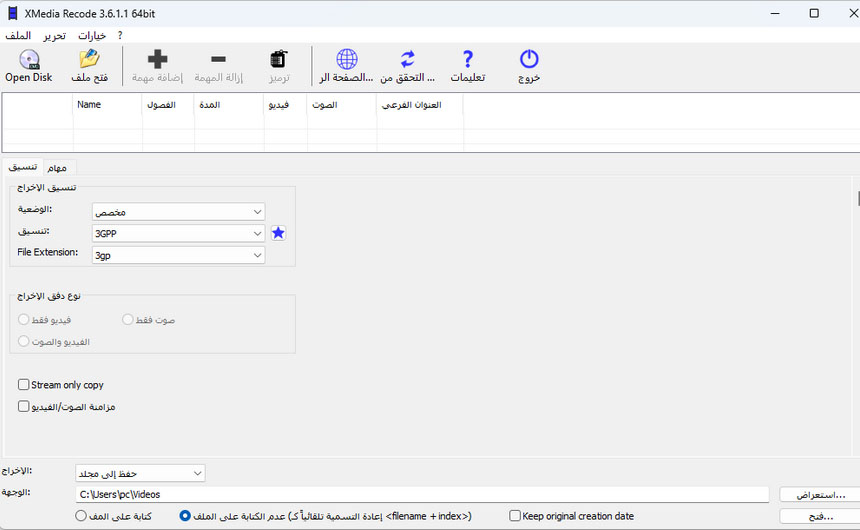The height and width of the screenshot is (530, 860).
Task: Toggle the مزامنة الصوت/الفيديو sync checkbox
Action: pos(23,407)
